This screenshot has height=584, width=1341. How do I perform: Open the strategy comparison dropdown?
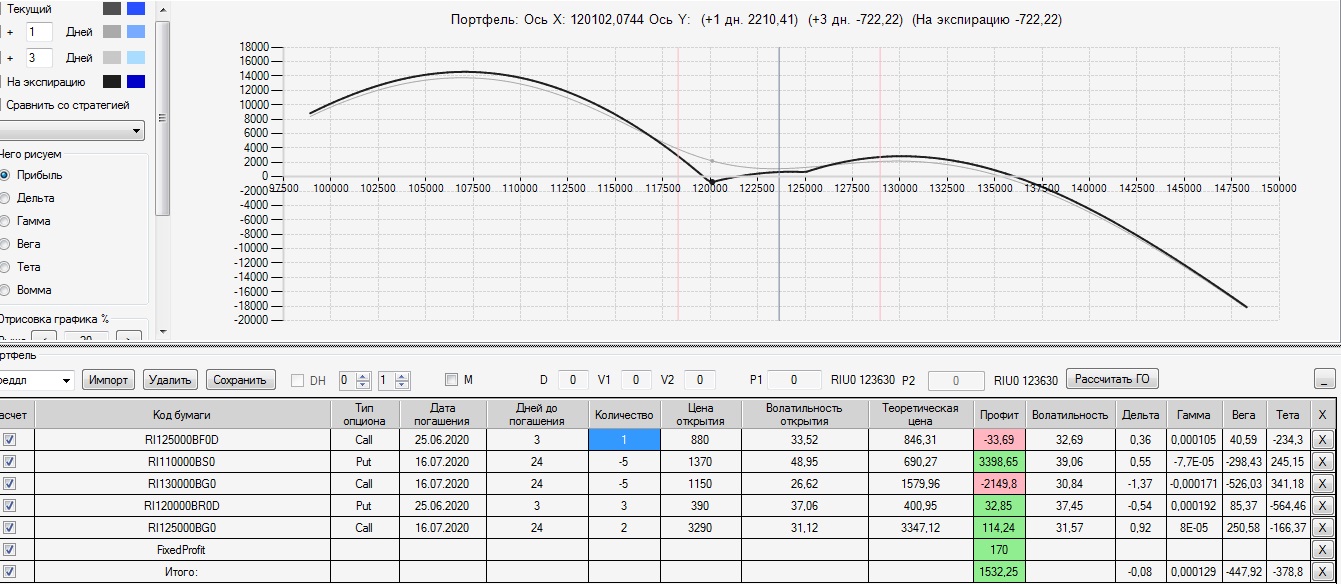coord(72,131)
